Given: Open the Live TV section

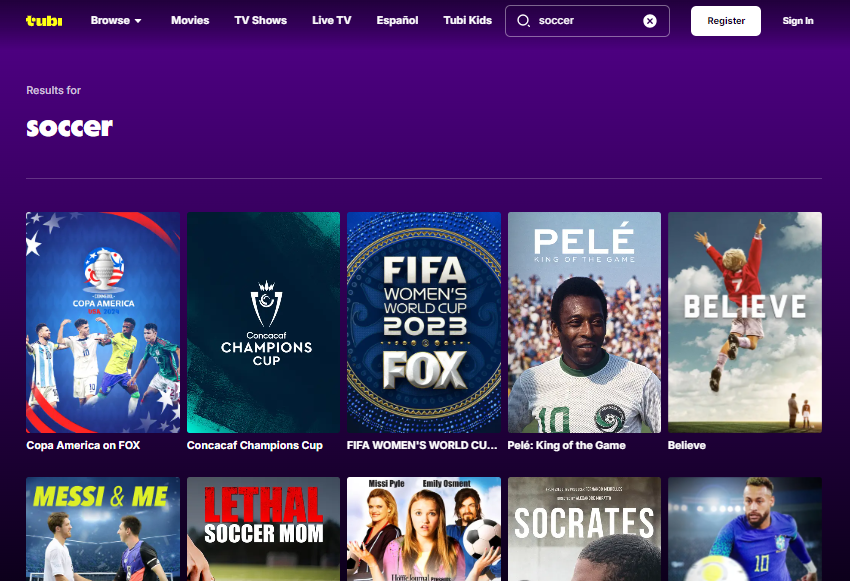Looking at the screenshot, I should click(x=331, y=20).
